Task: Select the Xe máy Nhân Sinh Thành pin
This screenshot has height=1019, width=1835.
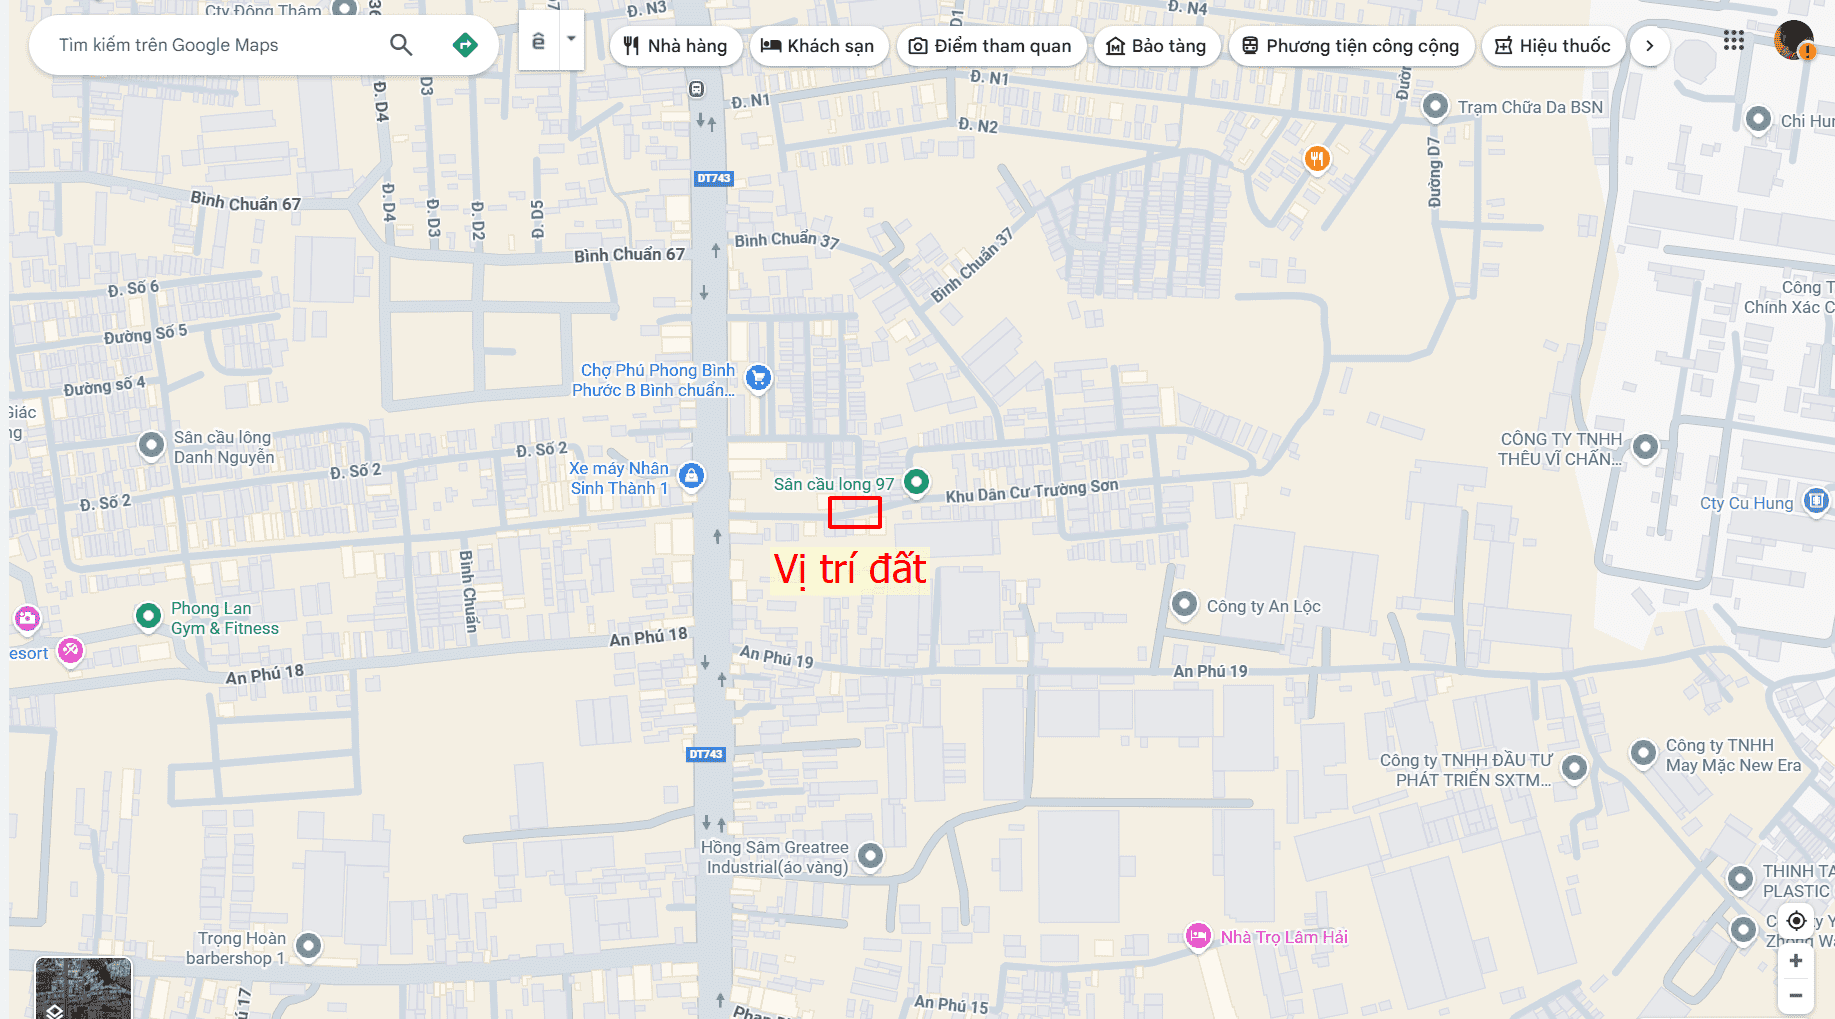Action: [691, 477]
